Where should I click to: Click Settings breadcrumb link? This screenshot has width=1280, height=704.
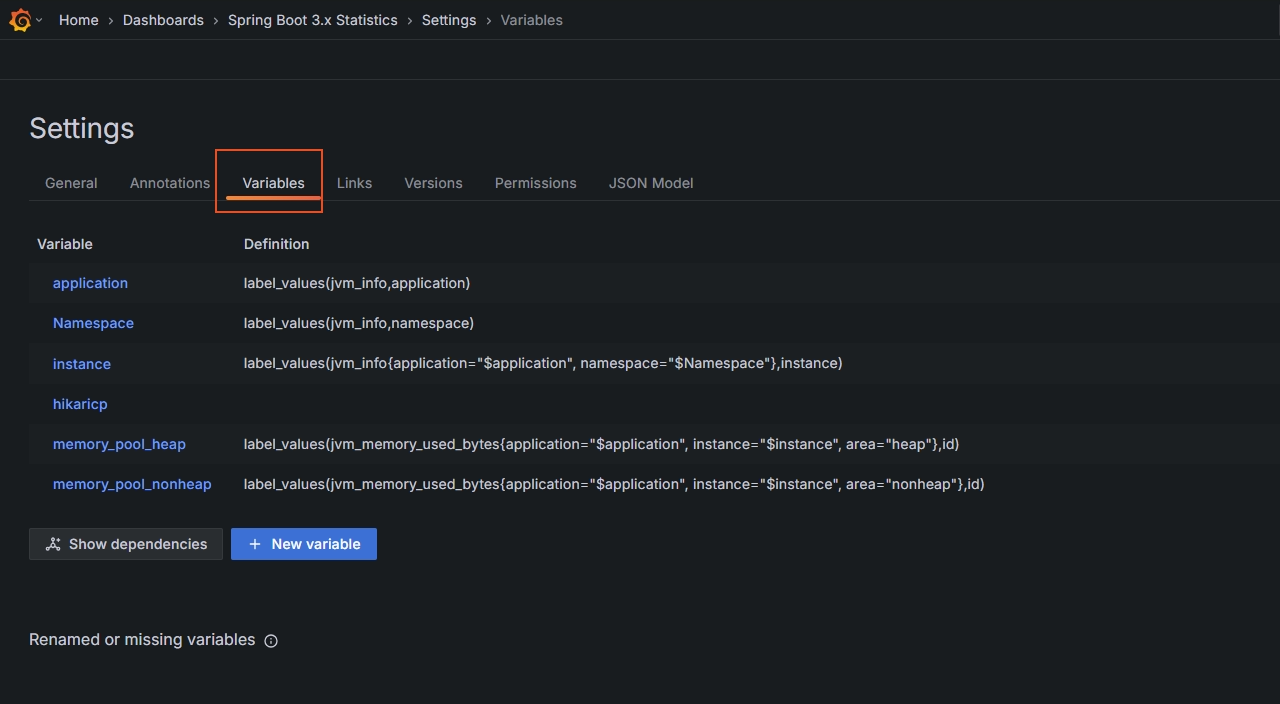pyautogui.click(x=449, y=20)
